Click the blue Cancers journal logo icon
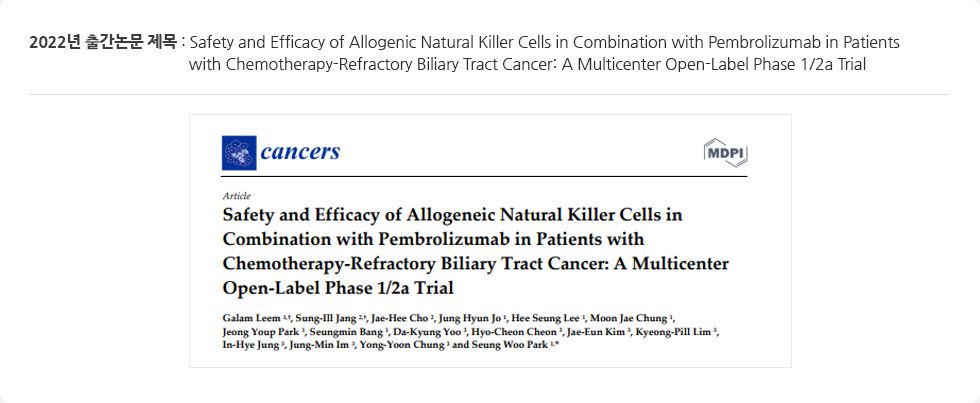 tap(239, 153)
